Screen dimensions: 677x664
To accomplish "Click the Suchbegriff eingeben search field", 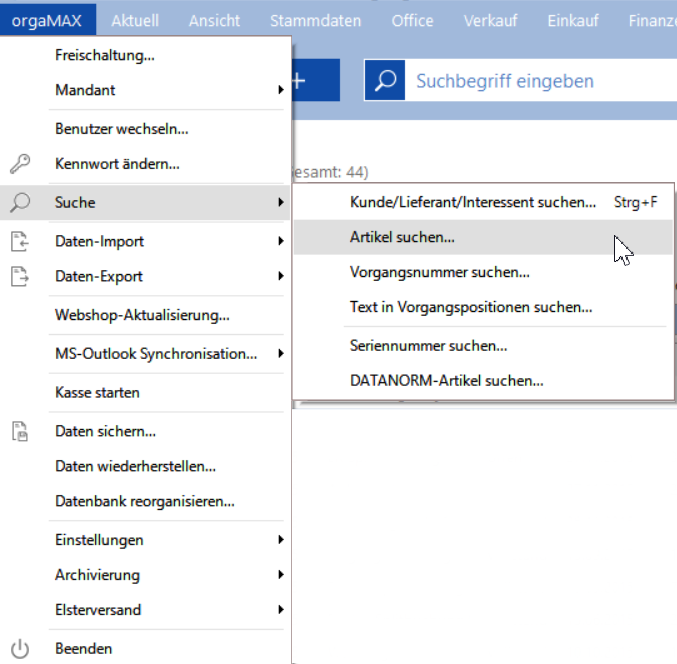I will (541, 80).
